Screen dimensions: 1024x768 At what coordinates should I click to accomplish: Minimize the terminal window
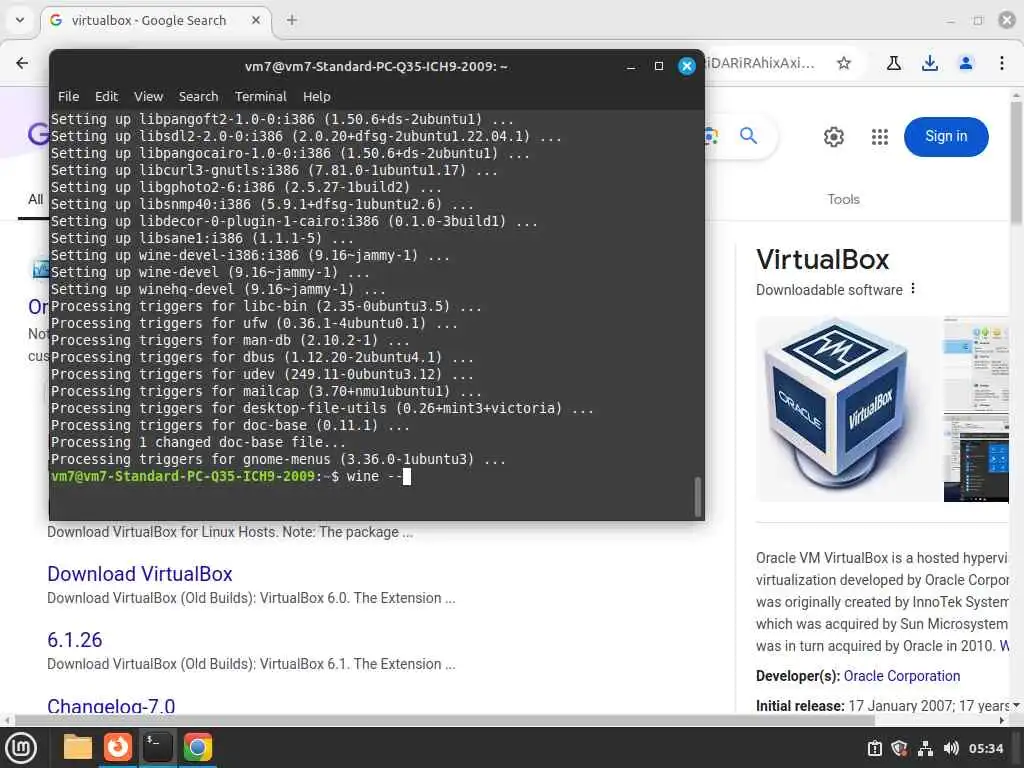631,67
